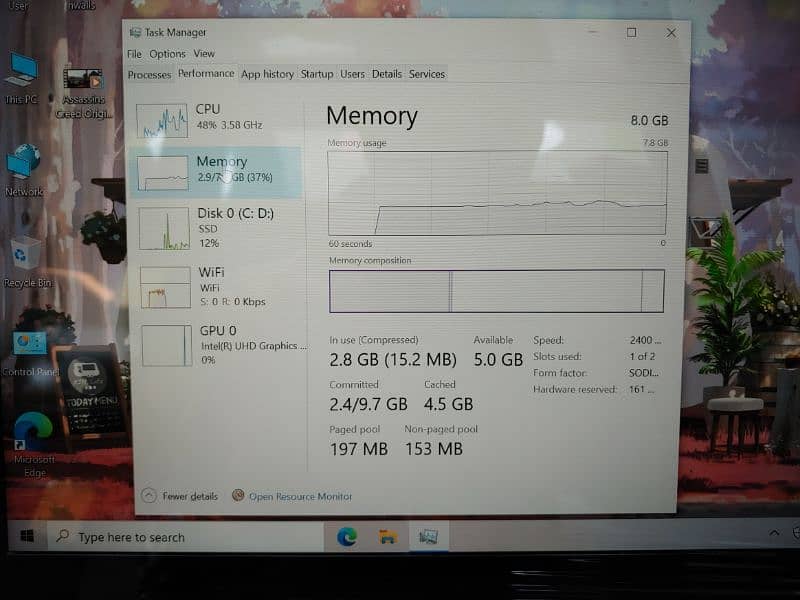Click the 8.0 GB total memory label

(x=649, y=120)
